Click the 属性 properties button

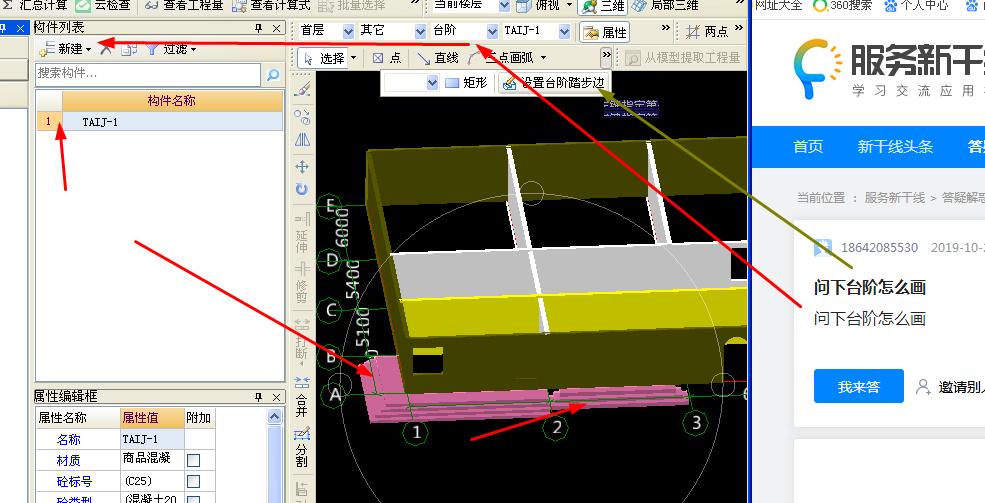[604, 32]
